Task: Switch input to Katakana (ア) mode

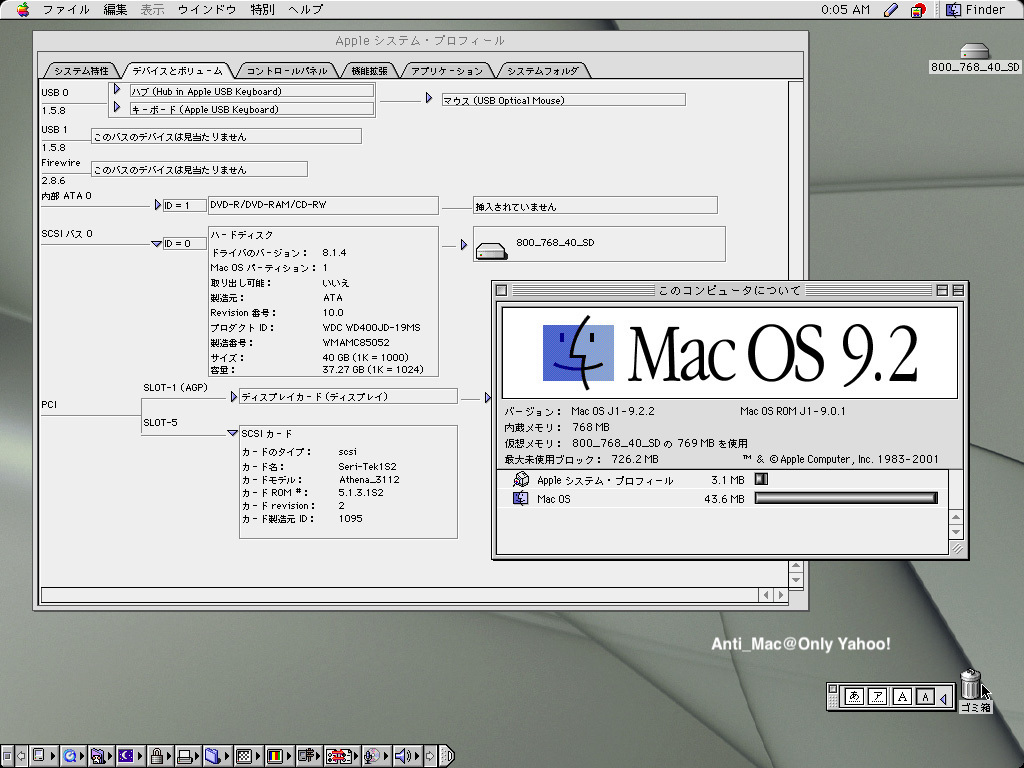Action: (x=878, y=697)
